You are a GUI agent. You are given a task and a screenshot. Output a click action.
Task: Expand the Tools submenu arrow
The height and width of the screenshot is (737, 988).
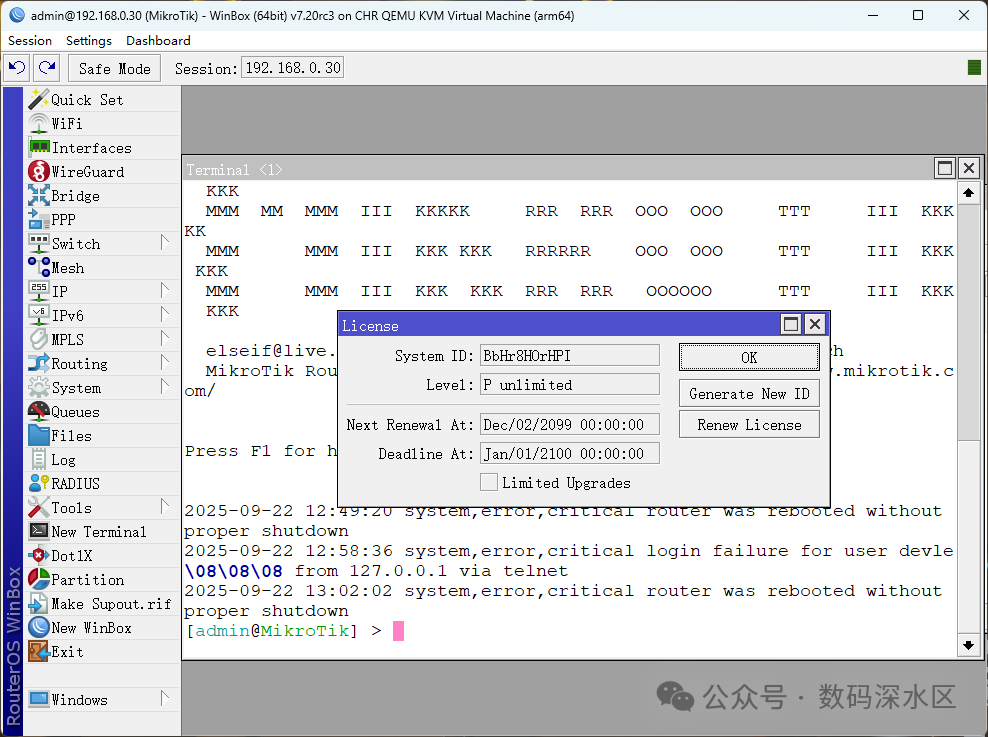[x=164, y=506]
